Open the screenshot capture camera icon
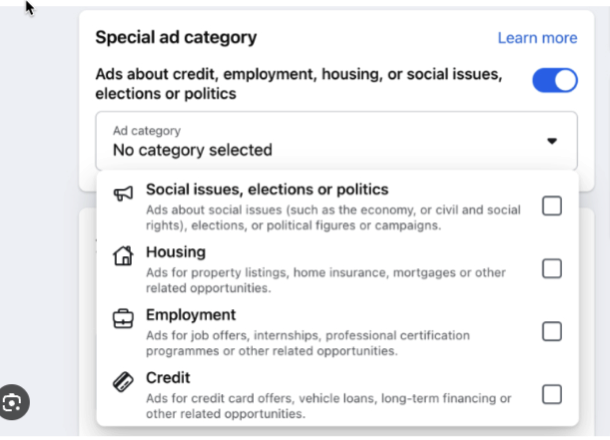 [13, 402]
